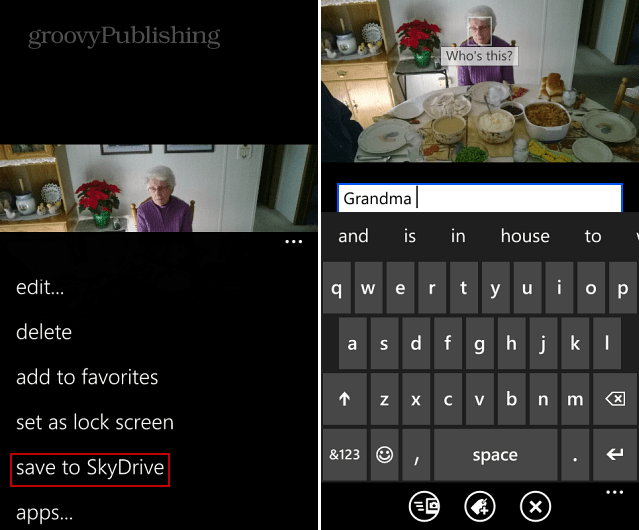Tap grandma photo thumbnail in left screen
This screenshot has width=639, height=530.
point(159,188)
